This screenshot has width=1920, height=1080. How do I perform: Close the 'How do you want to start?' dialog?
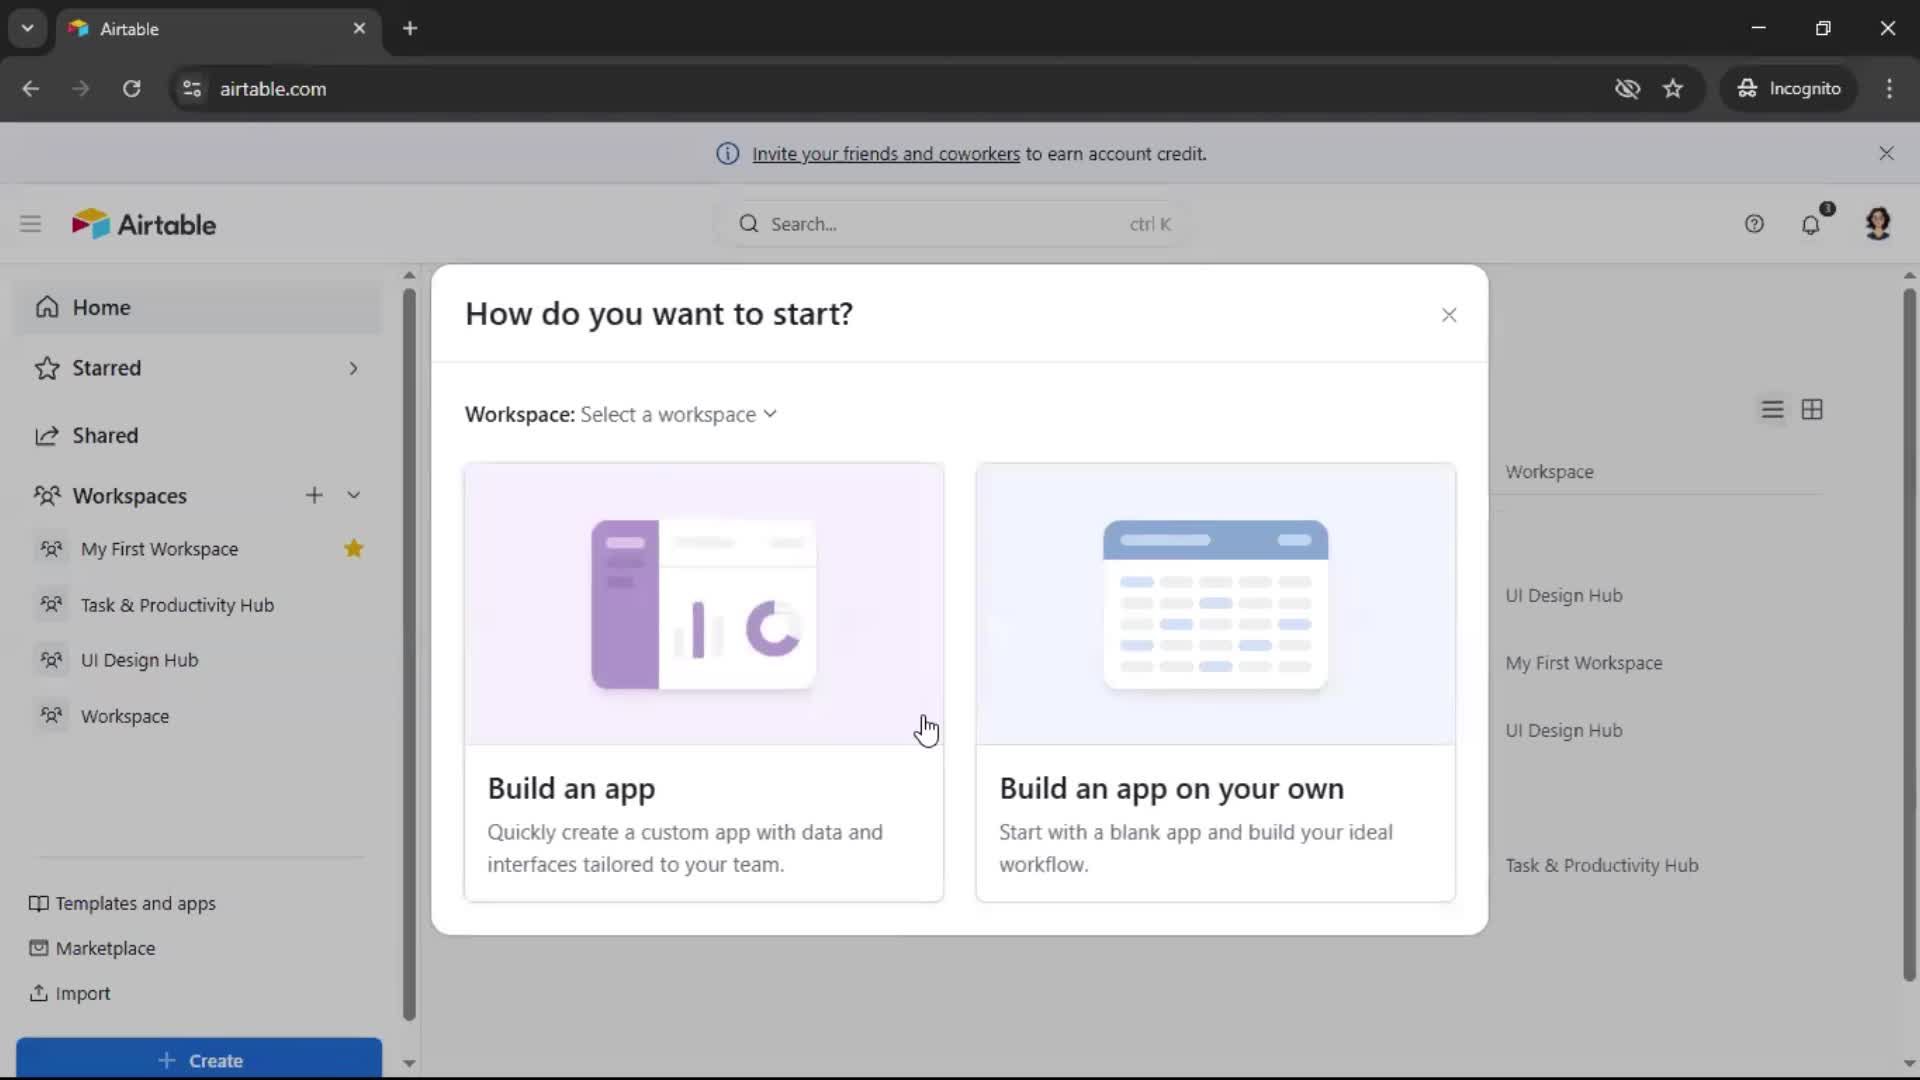click(1449, 315)
